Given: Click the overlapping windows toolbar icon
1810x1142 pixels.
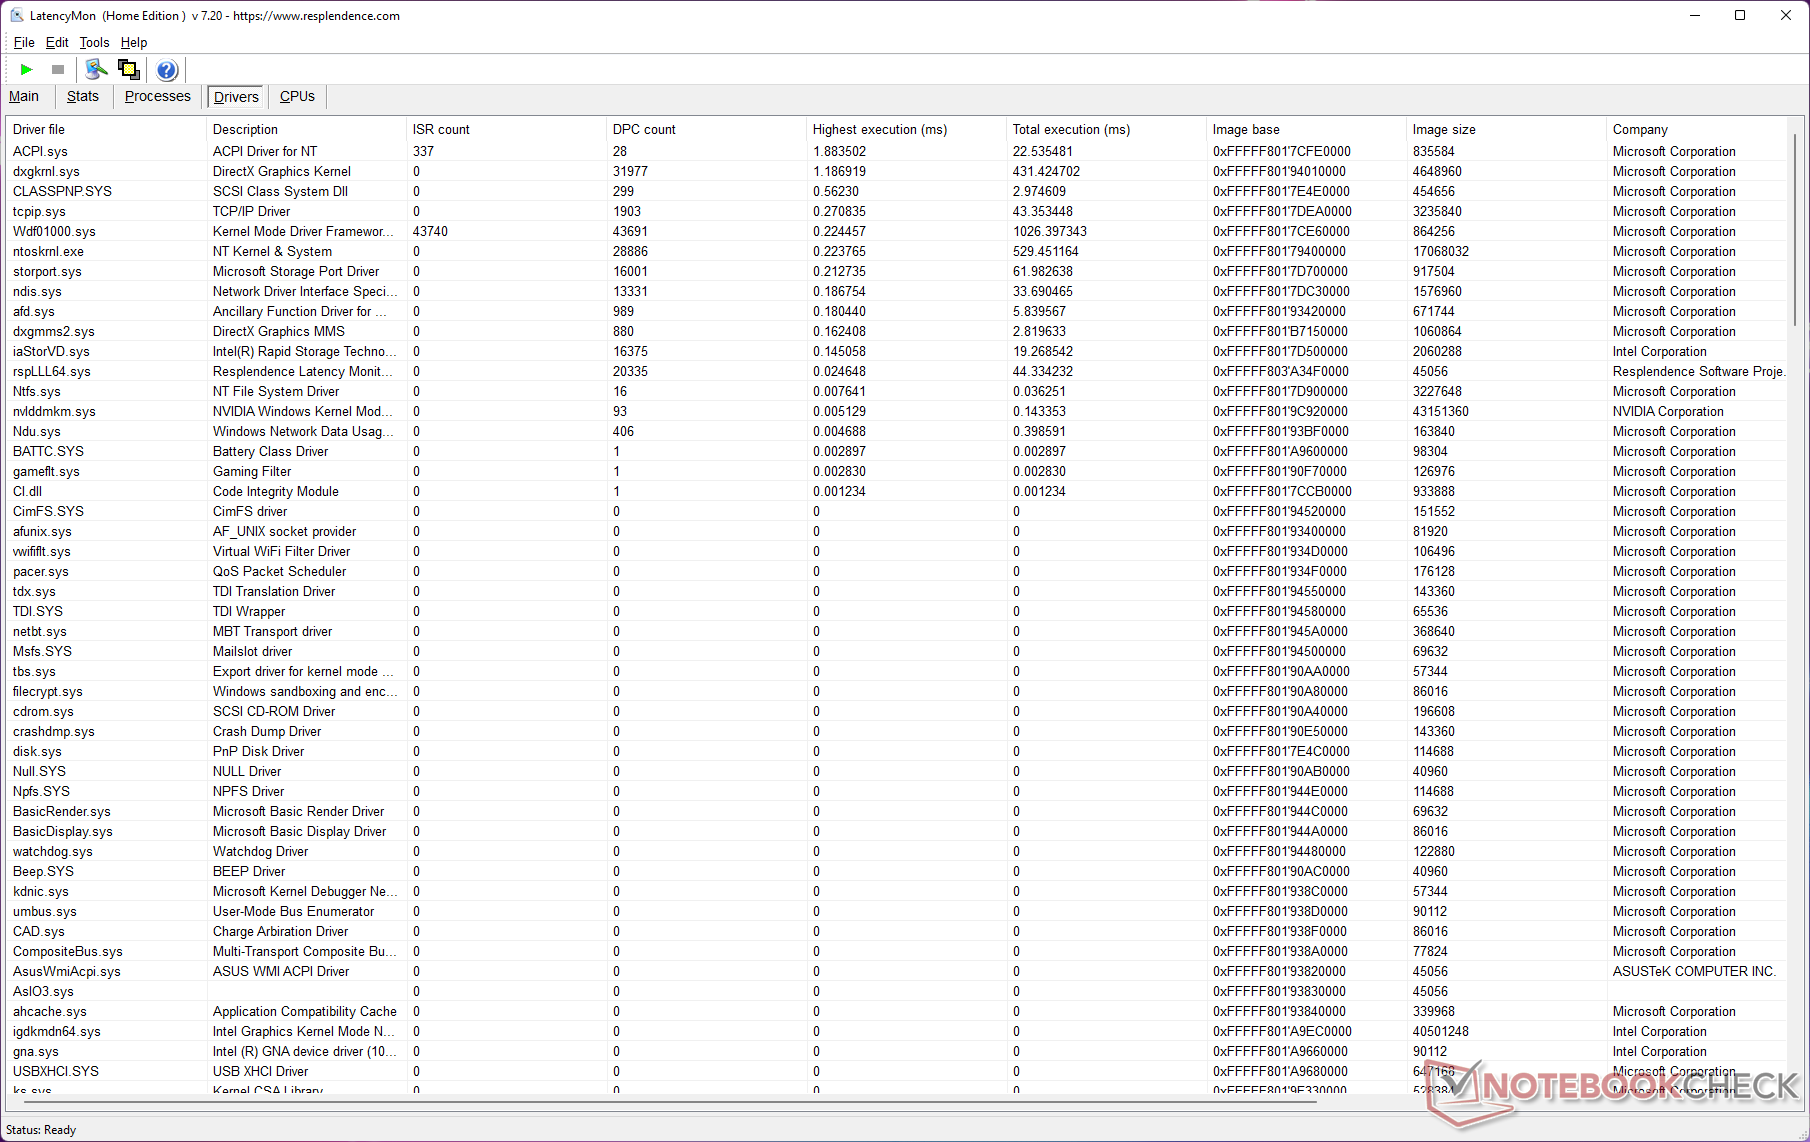Looking at the screenshot, I should pos(128,69).
